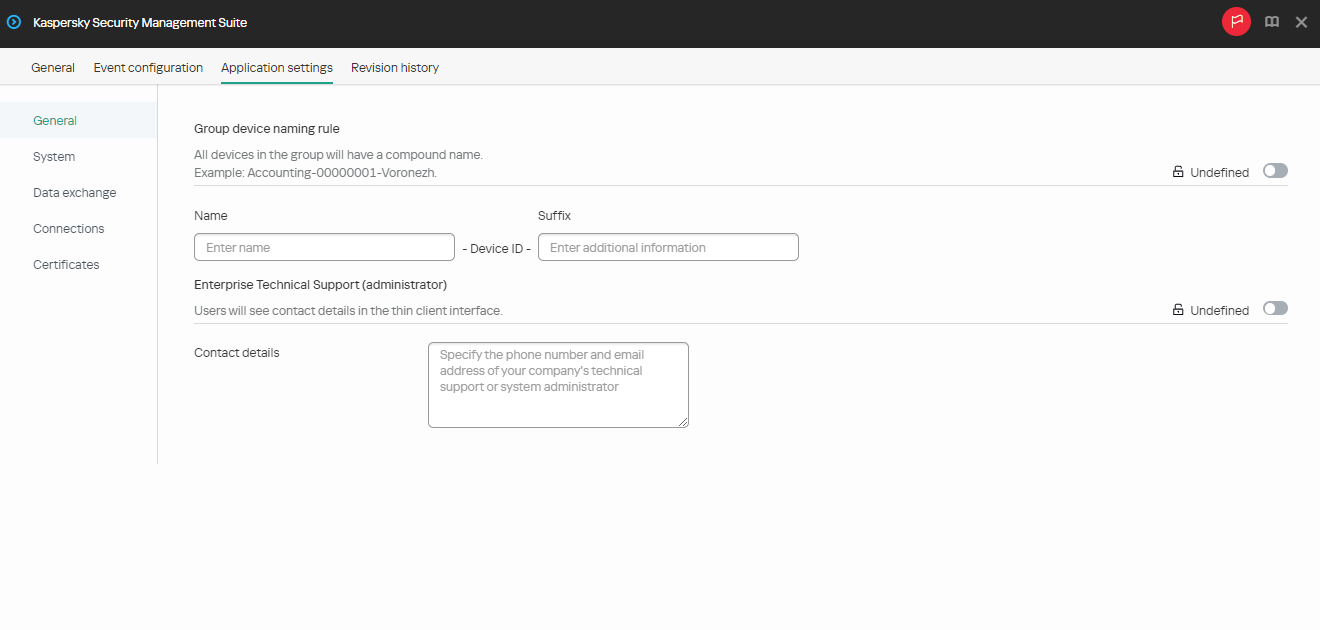Click the lock icon beside Group device naming rule's Undefined status
Viewport: 1320px width, 630px height.
click(x=1177, y=171)
